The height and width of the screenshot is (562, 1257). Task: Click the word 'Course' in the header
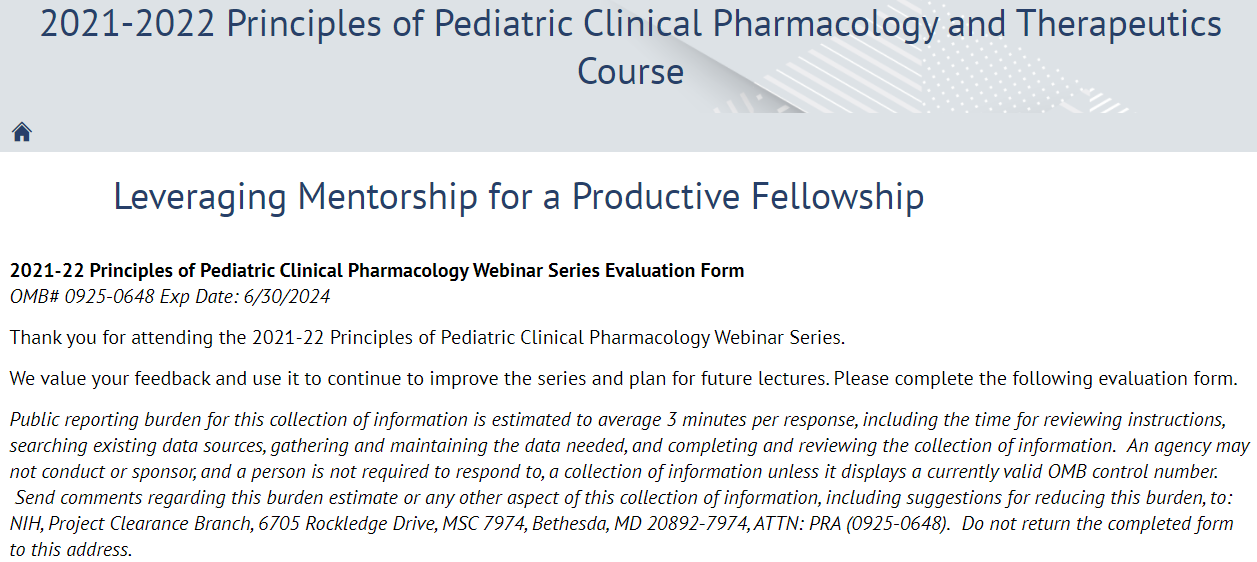click(630, 72)
